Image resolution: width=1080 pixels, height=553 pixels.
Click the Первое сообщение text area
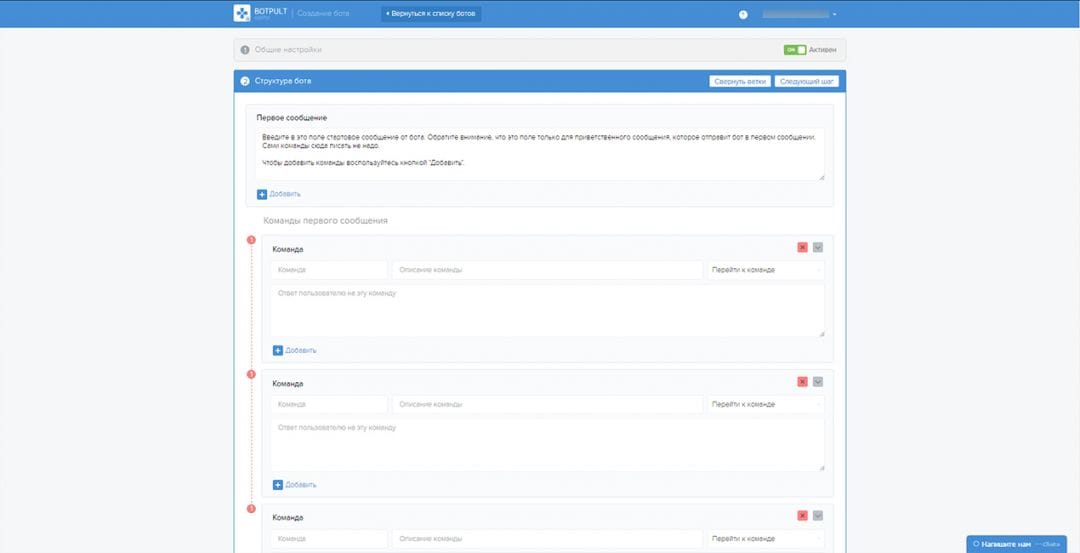click(x=538, y=154)
